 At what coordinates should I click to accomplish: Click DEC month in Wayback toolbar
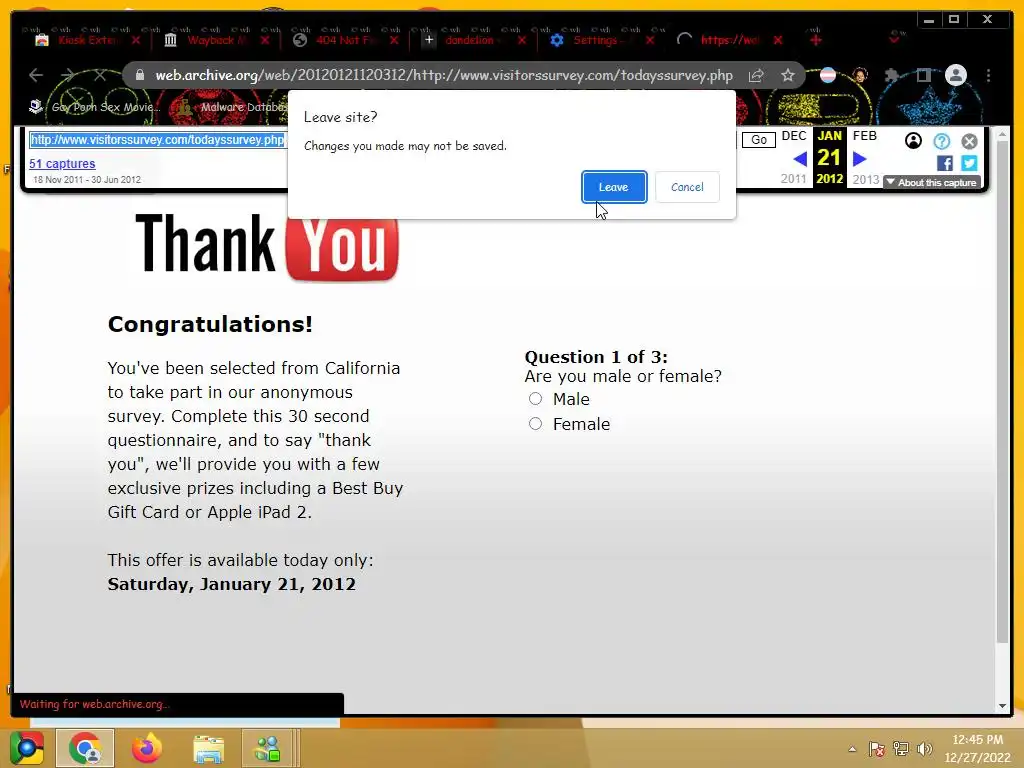click(794, 136)
